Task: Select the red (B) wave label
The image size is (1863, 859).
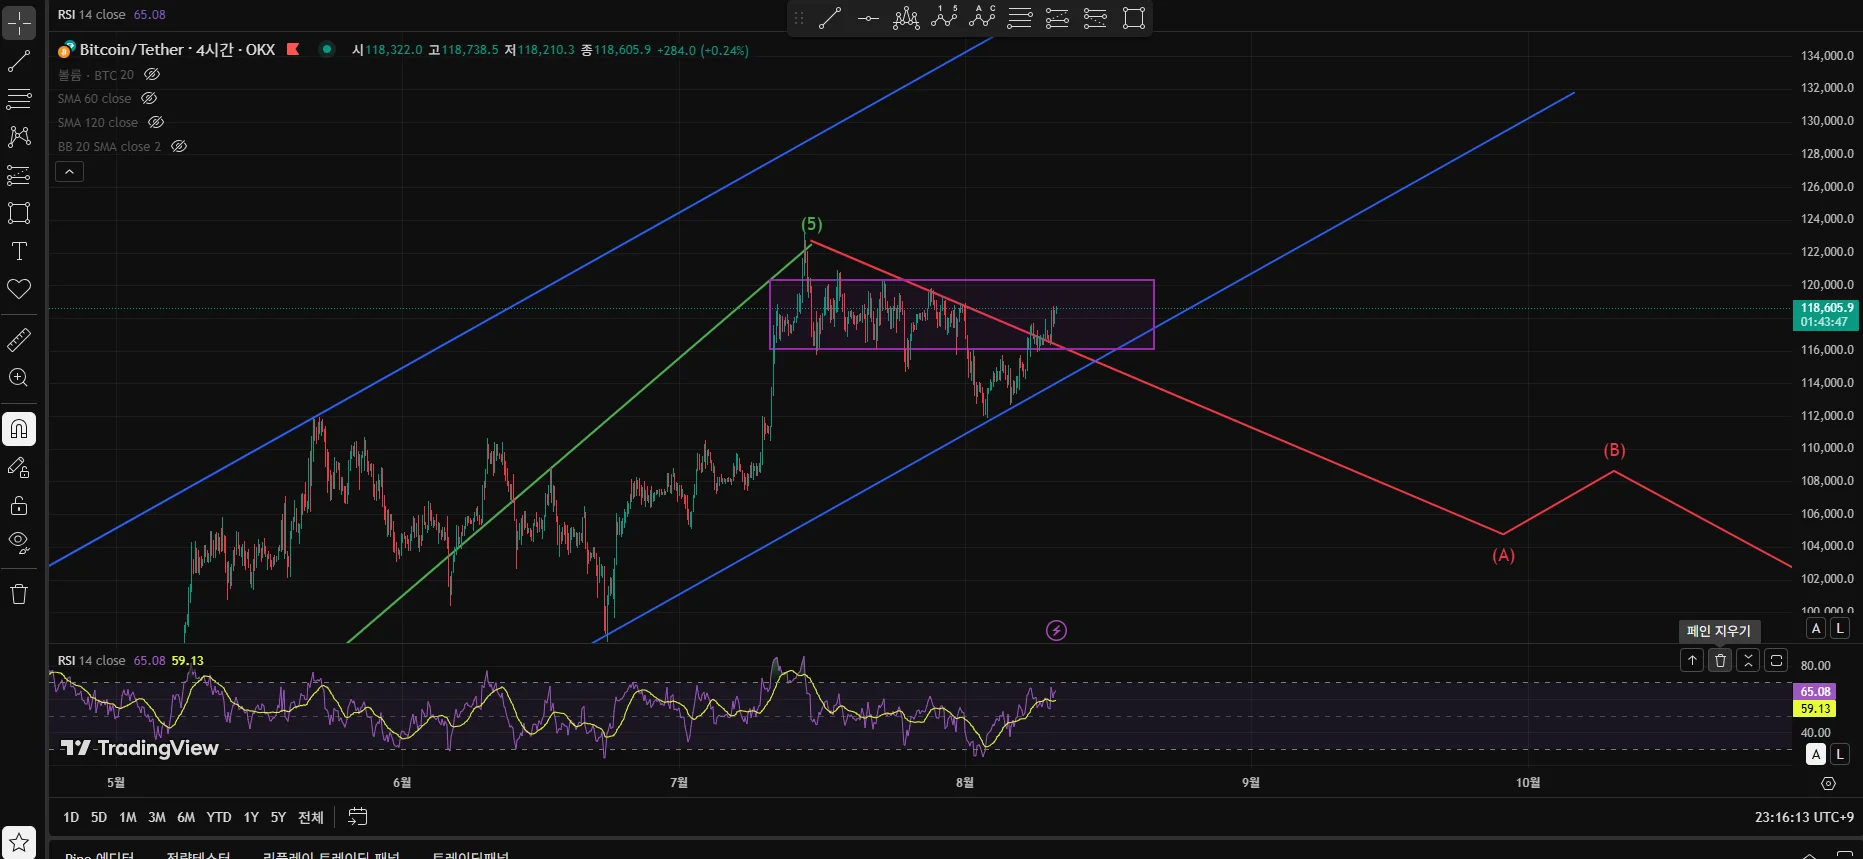Action: [1614, 451]
